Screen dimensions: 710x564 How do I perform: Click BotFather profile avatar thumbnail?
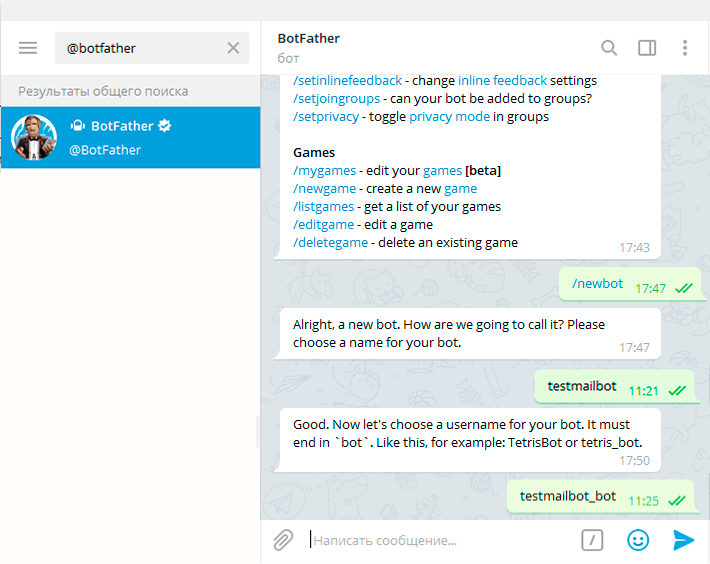[x=34, y=138]
